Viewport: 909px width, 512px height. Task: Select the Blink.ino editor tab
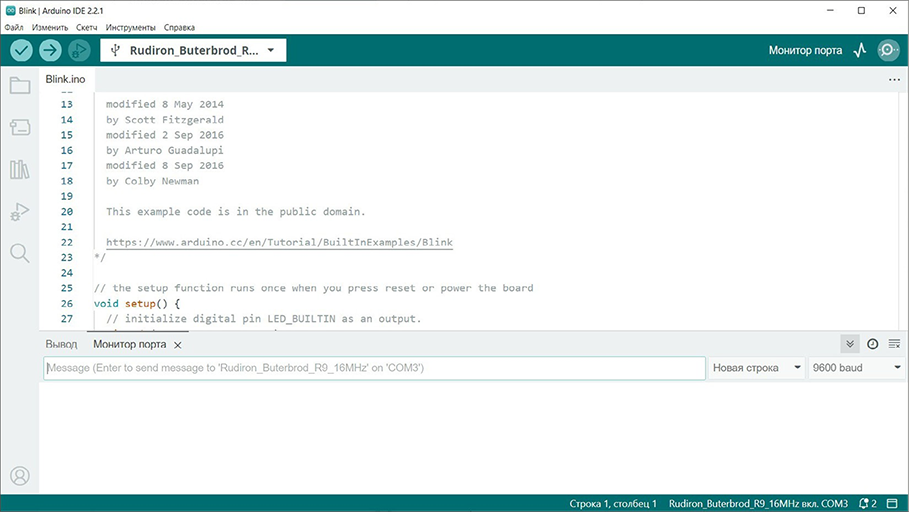[66, 79]
